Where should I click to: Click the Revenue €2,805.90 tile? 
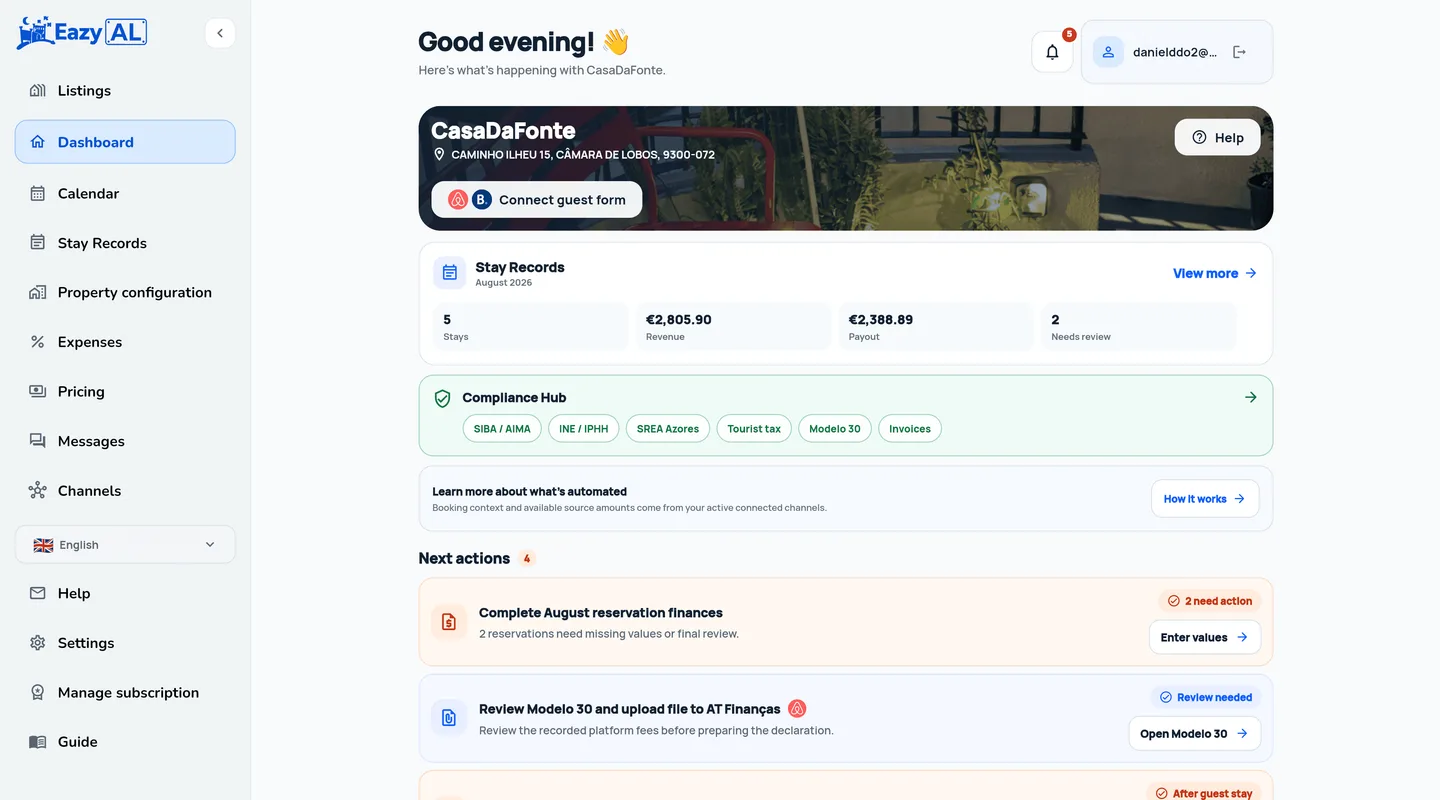tap(734, 327)
